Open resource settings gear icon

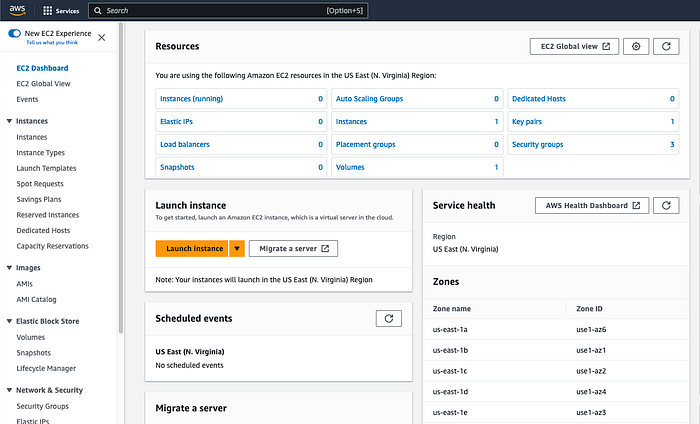click(x=636, y=46)
